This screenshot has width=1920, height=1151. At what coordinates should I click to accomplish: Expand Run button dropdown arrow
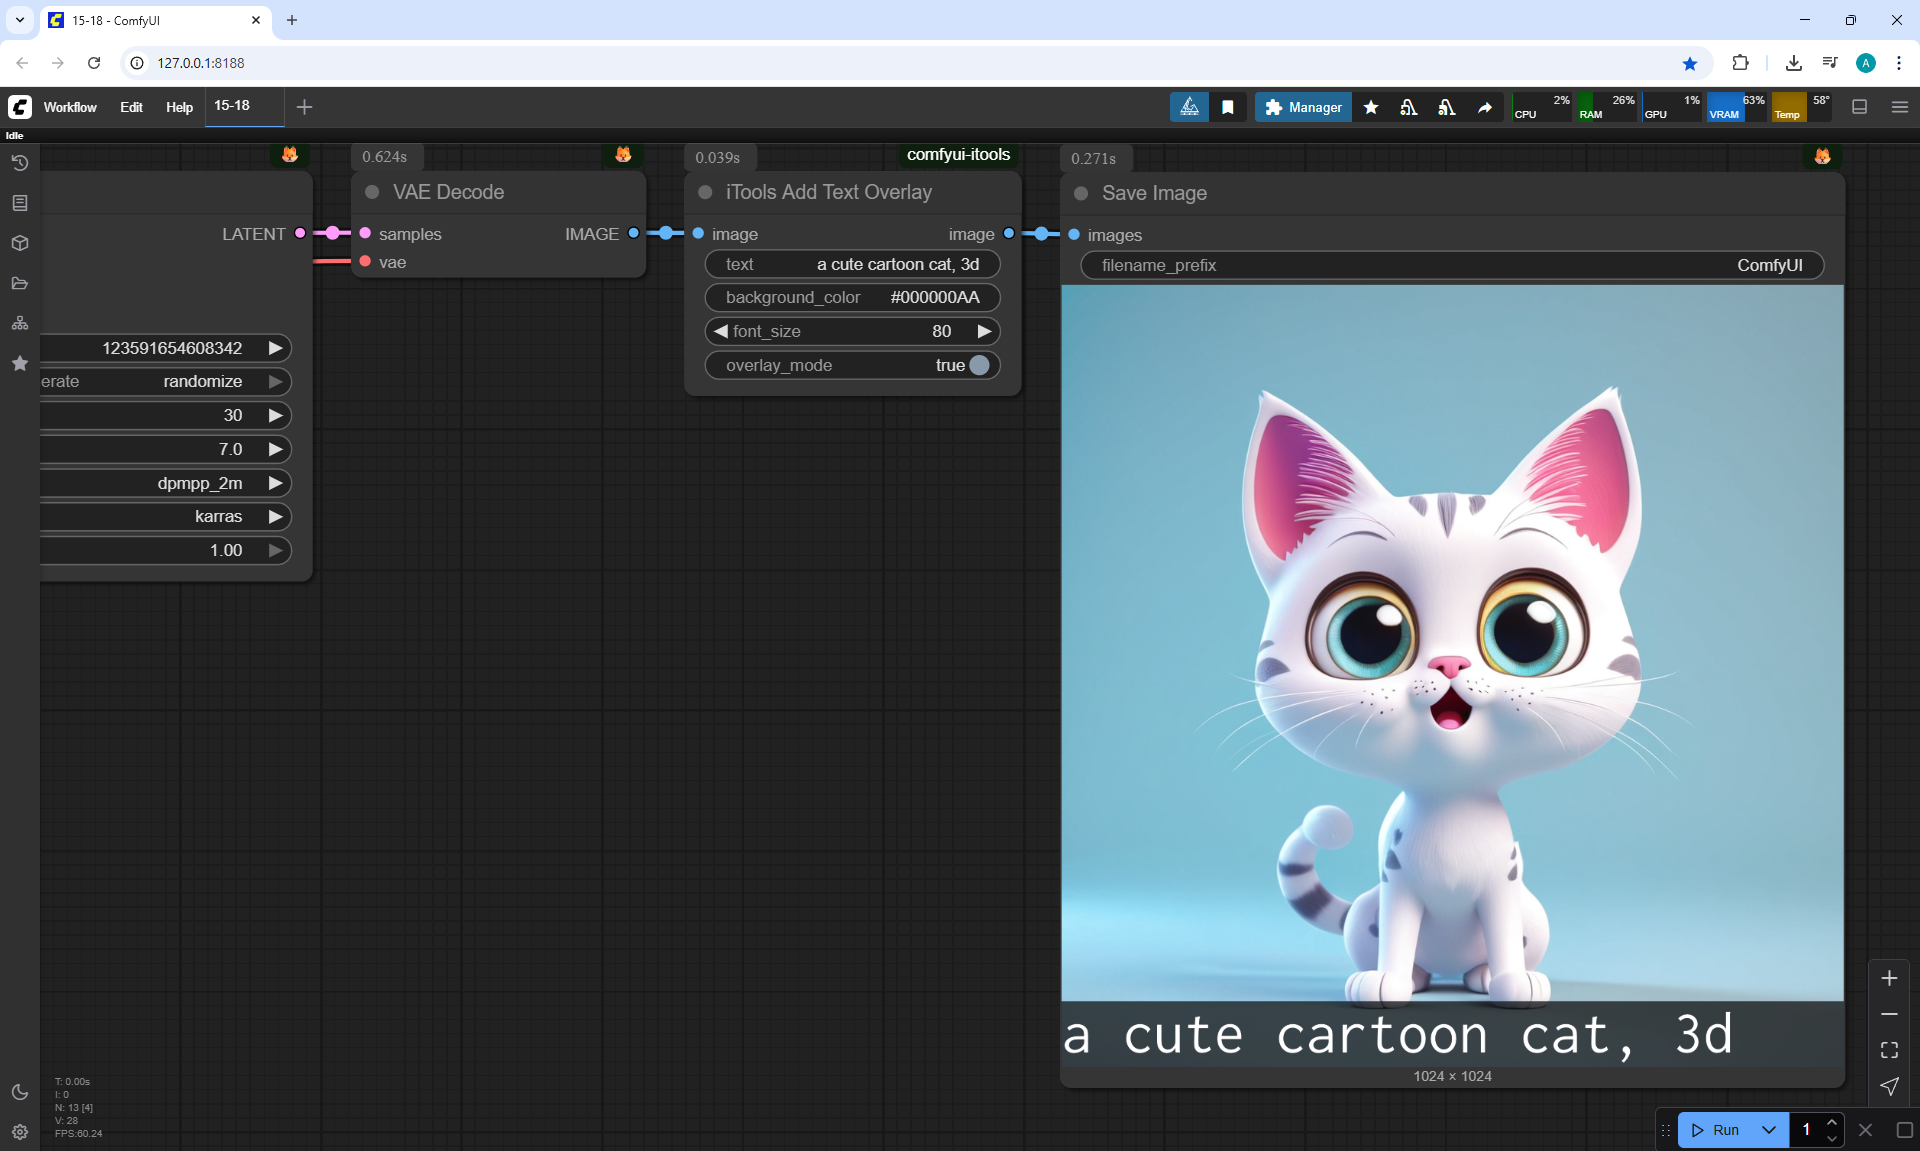1768,1130
